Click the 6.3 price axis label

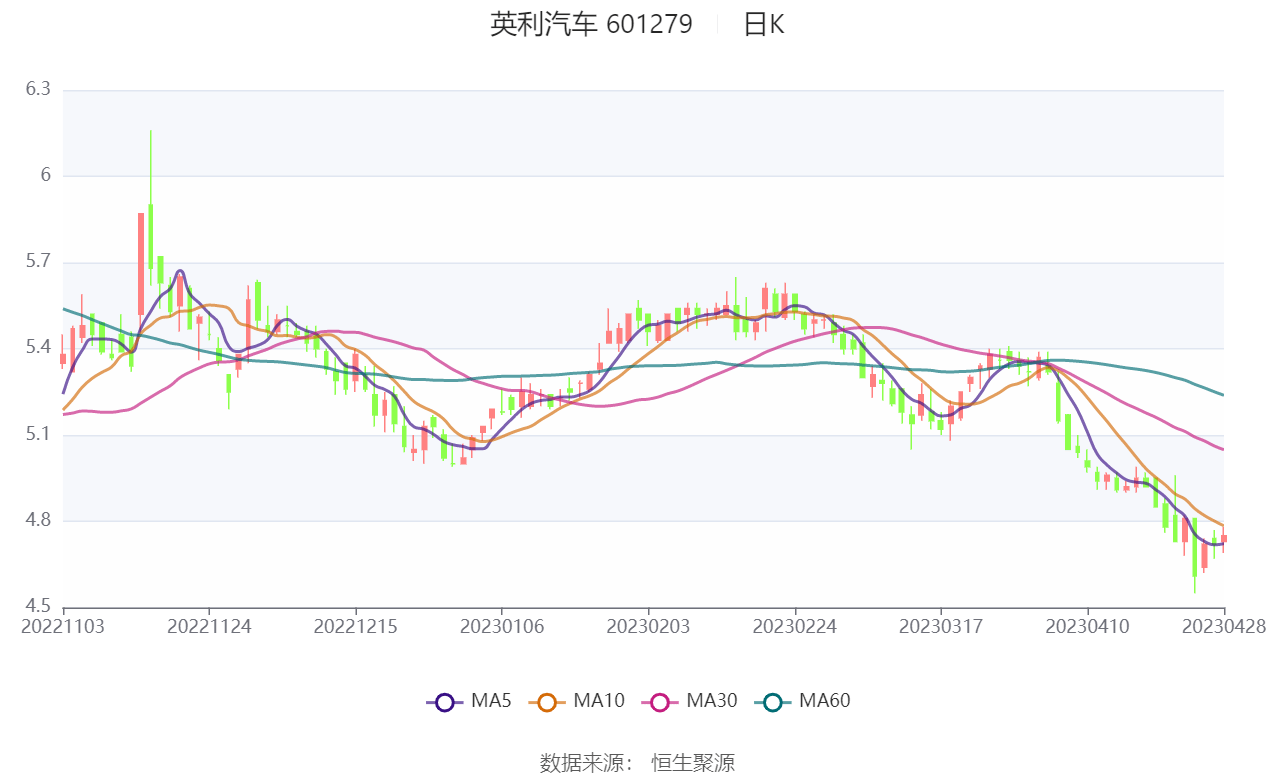38,90
